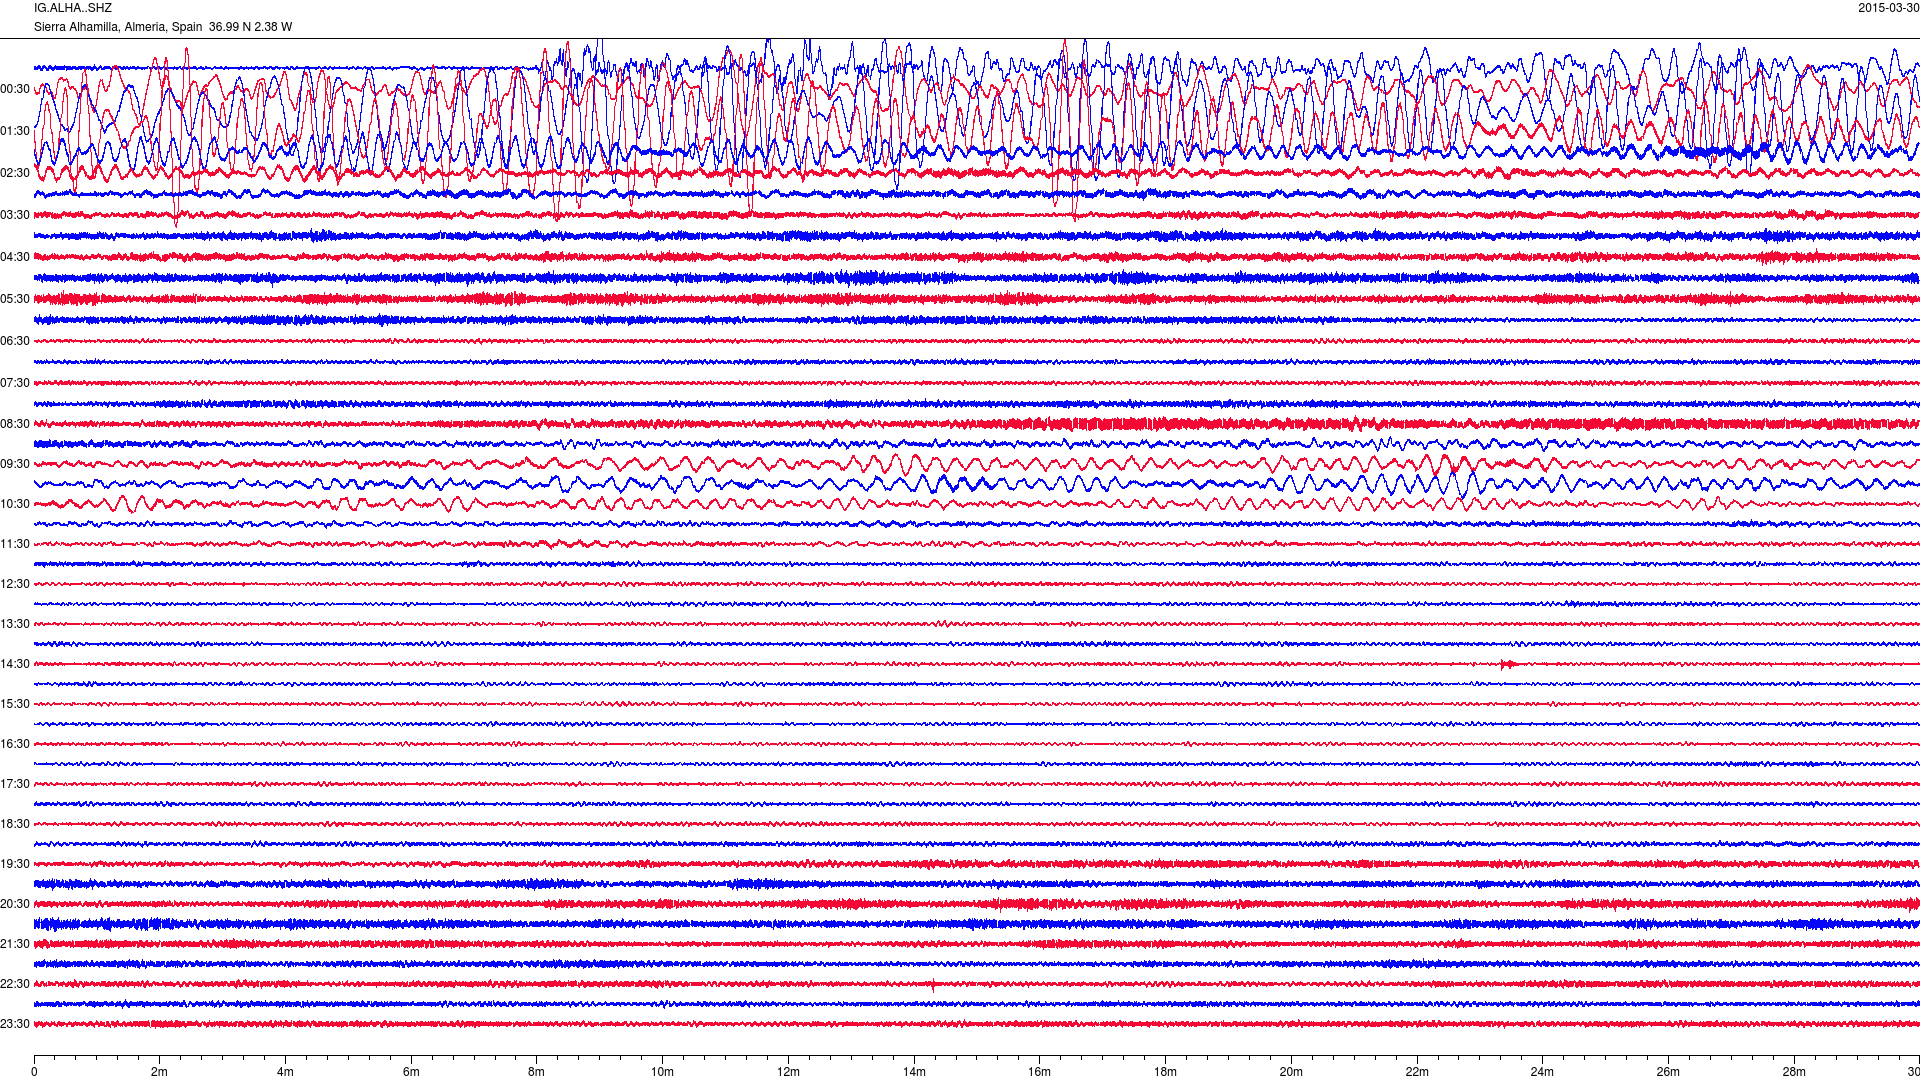Click the small red spike on the 22:30 trace

933,985
